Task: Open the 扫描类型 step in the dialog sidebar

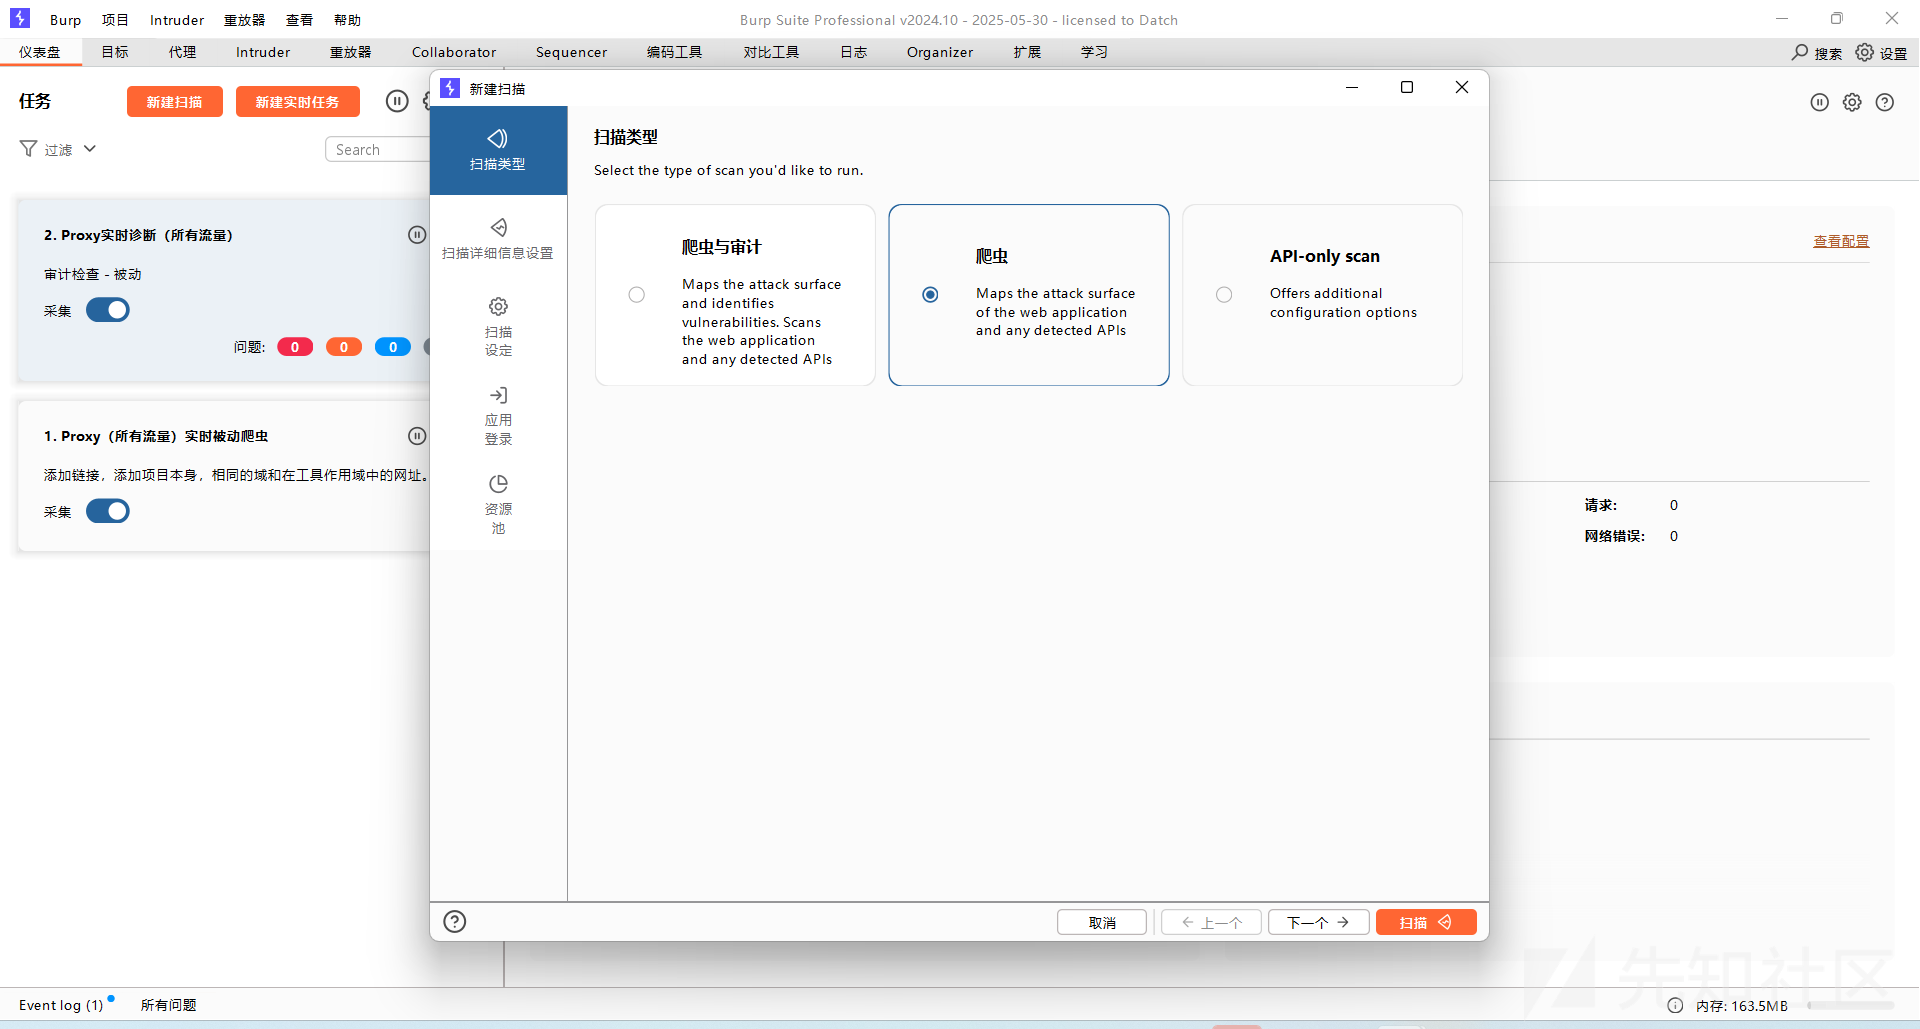Action: [498, 150]
